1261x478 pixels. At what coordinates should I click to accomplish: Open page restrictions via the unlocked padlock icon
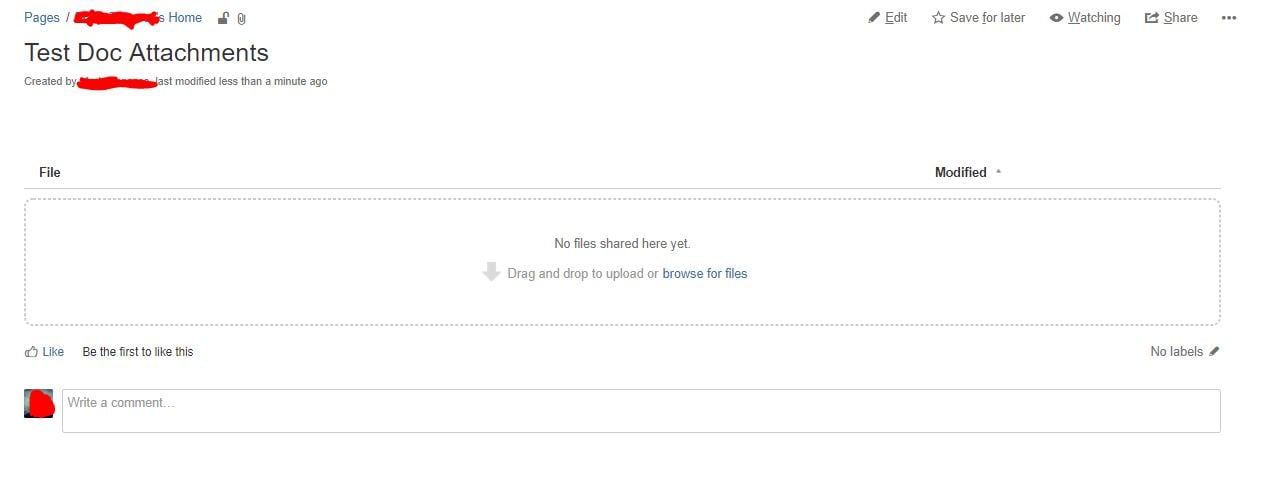pyautogui.click(x=223, y=18)
